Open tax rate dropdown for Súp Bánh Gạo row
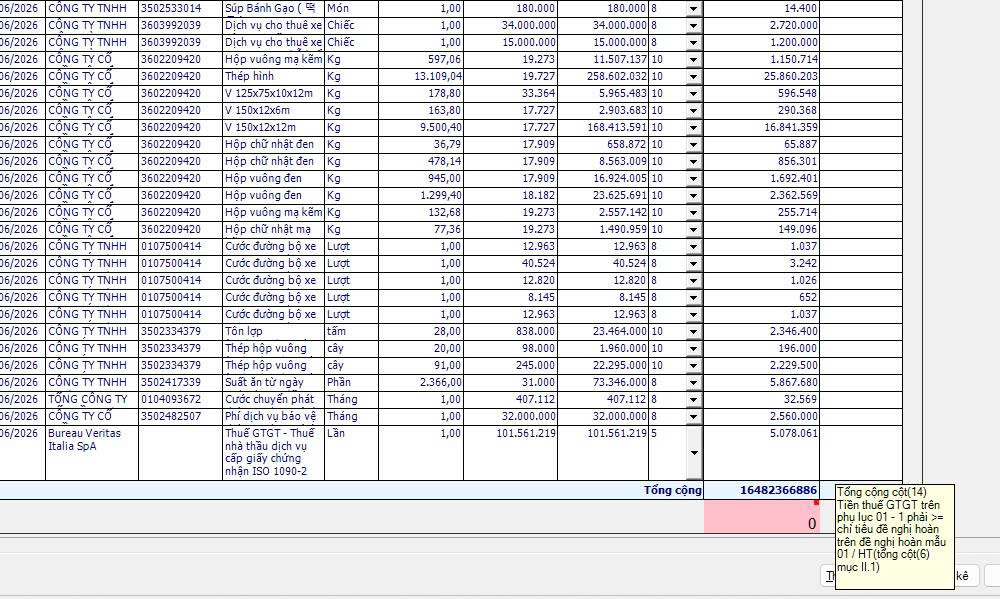This screenshot has height=599, width=1000. 693,8
